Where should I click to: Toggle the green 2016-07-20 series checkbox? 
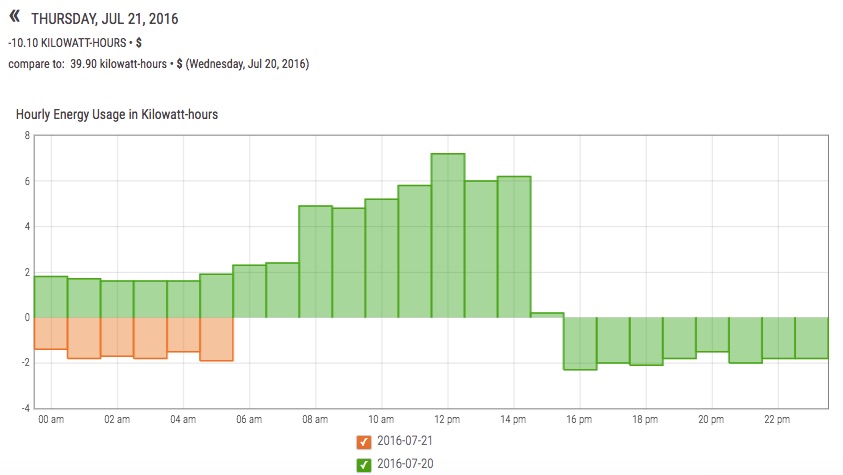tap(363, 464)
